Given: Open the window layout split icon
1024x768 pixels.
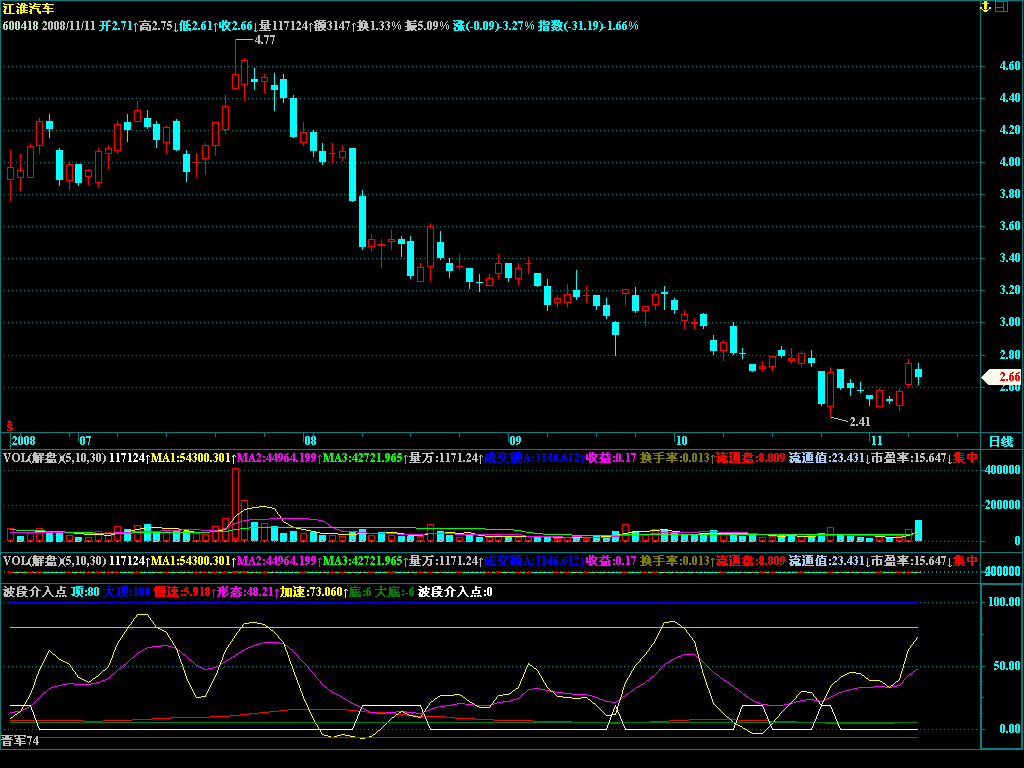Looking at the screenshot, I should coord(1001,7).
